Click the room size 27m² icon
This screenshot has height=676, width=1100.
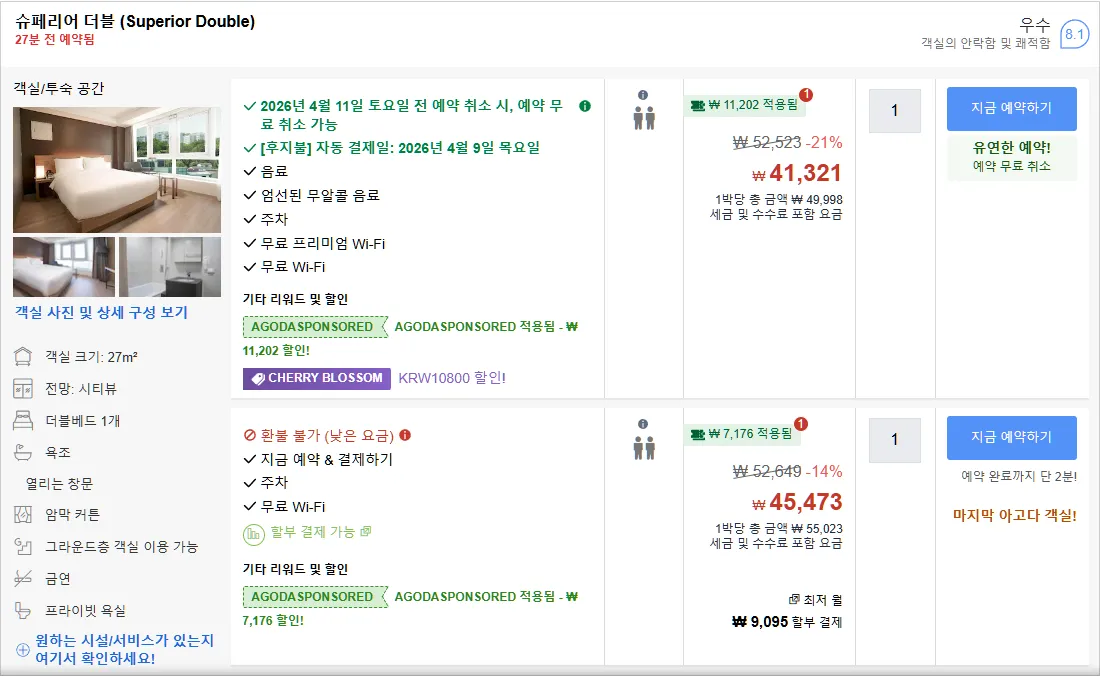point(23,356)
